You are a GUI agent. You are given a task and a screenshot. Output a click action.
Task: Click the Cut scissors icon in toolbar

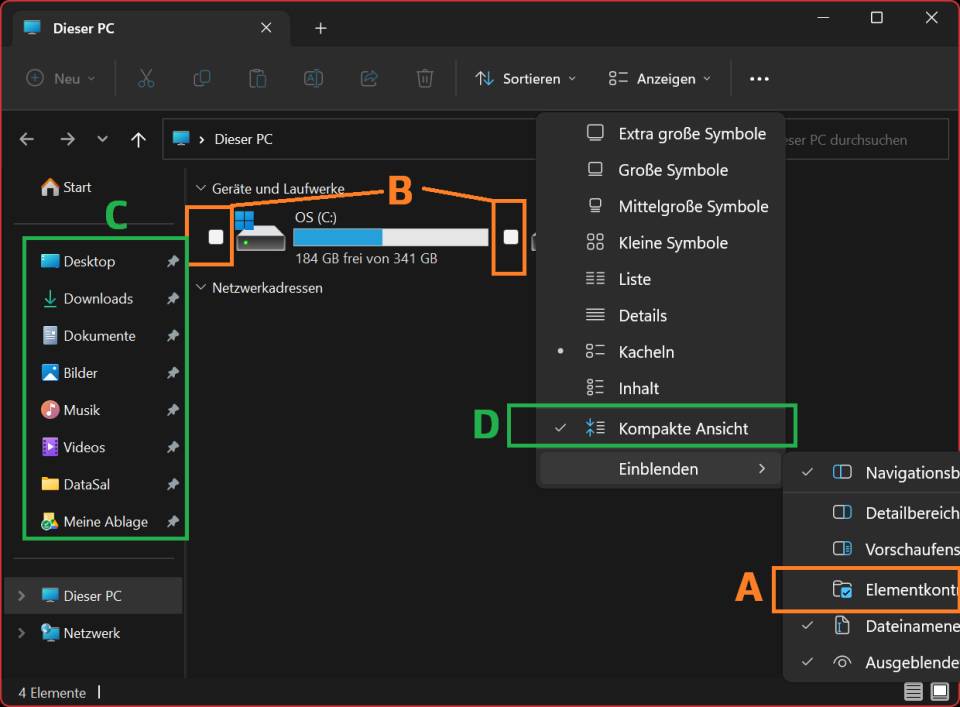click(x=146, y=78)
